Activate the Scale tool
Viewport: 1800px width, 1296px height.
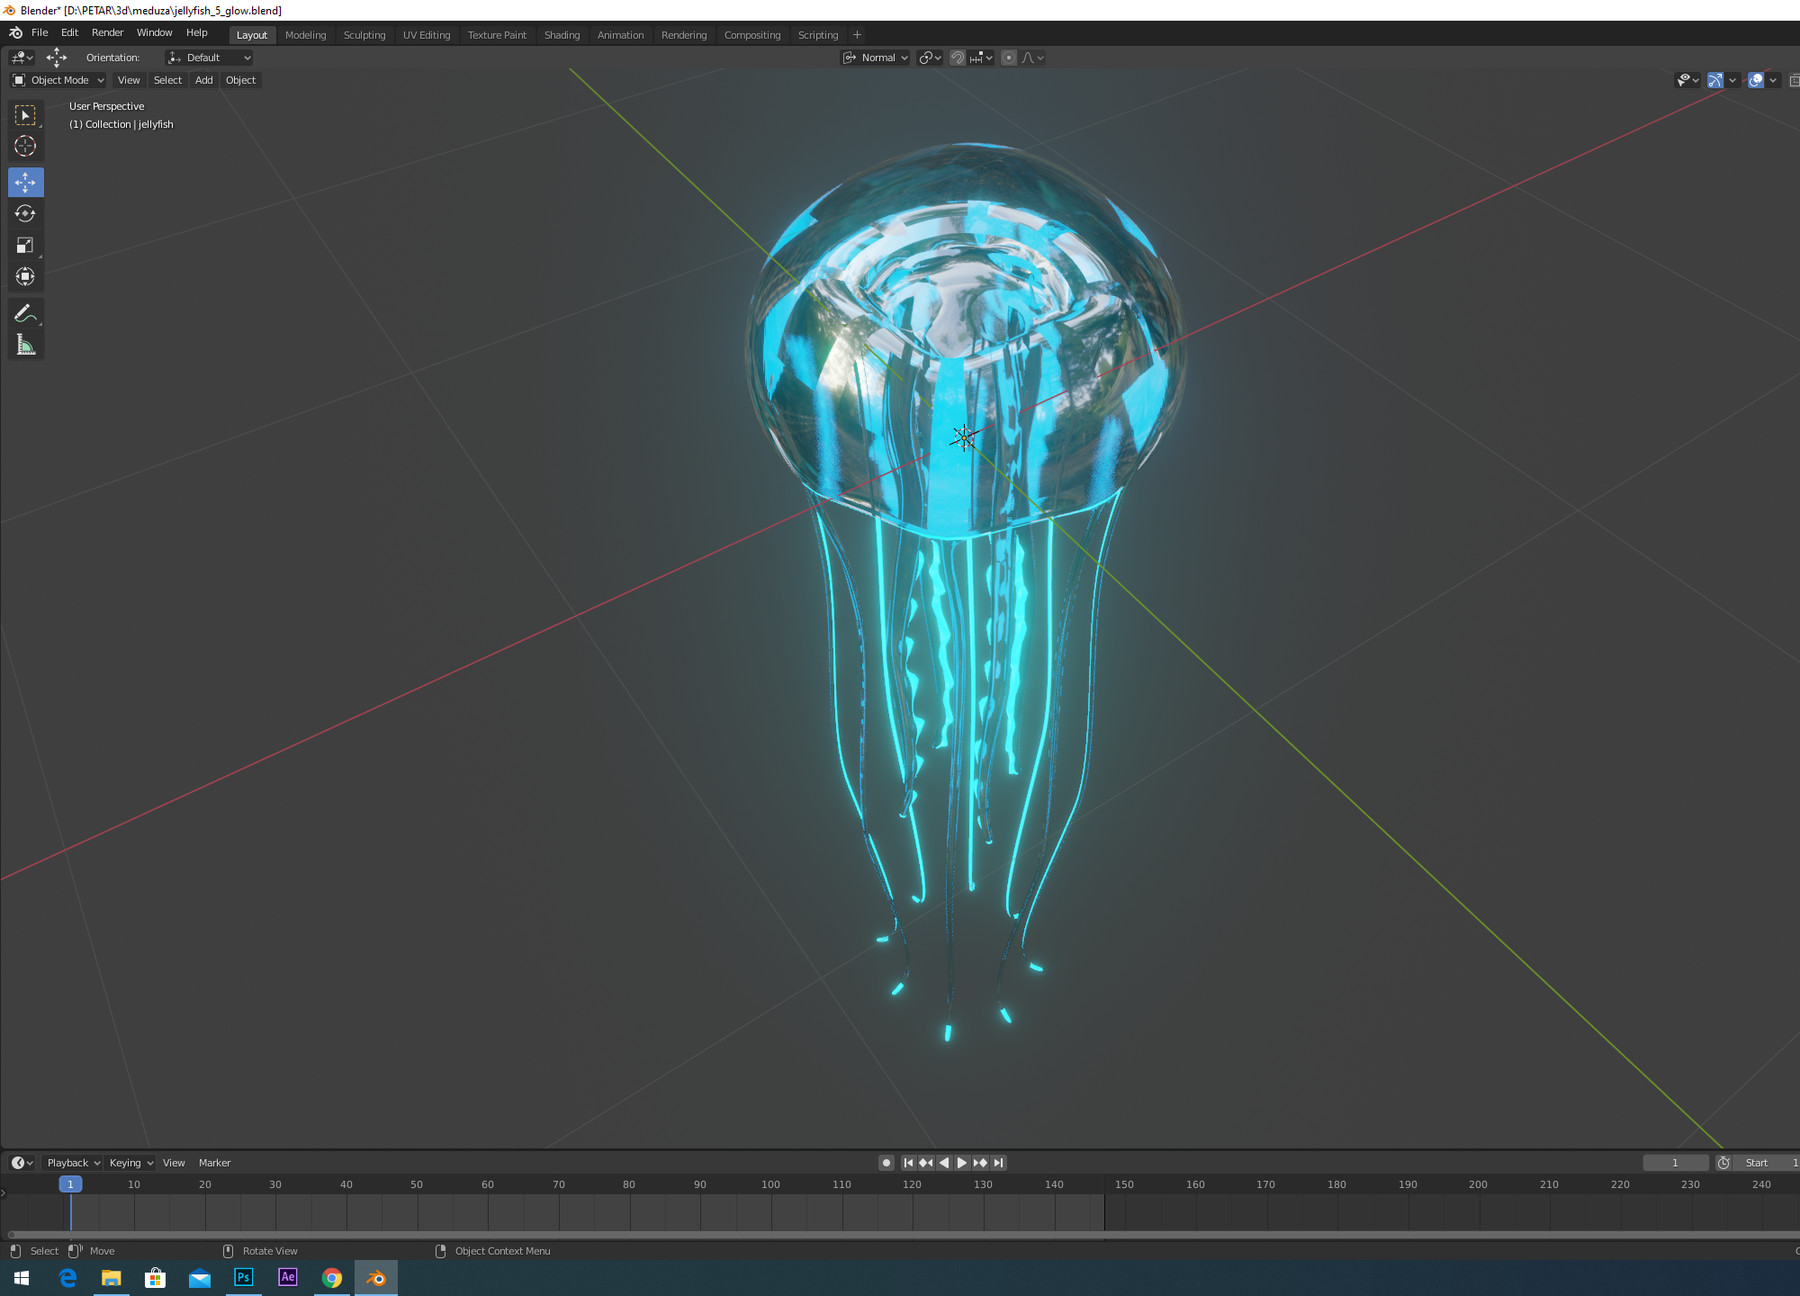point(26,245)
